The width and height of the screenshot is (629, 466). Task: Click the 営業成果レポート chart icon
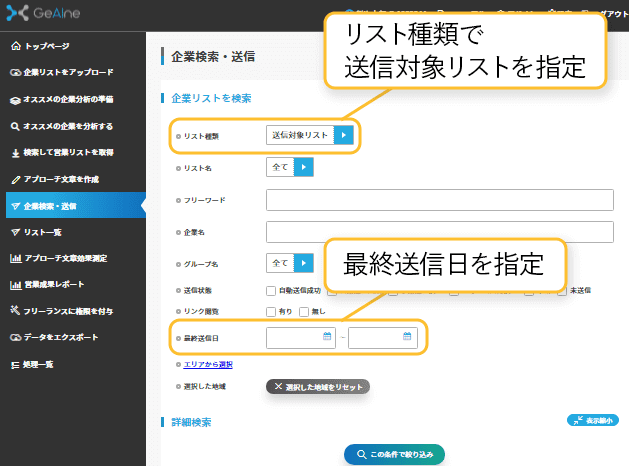coord(15,285)
